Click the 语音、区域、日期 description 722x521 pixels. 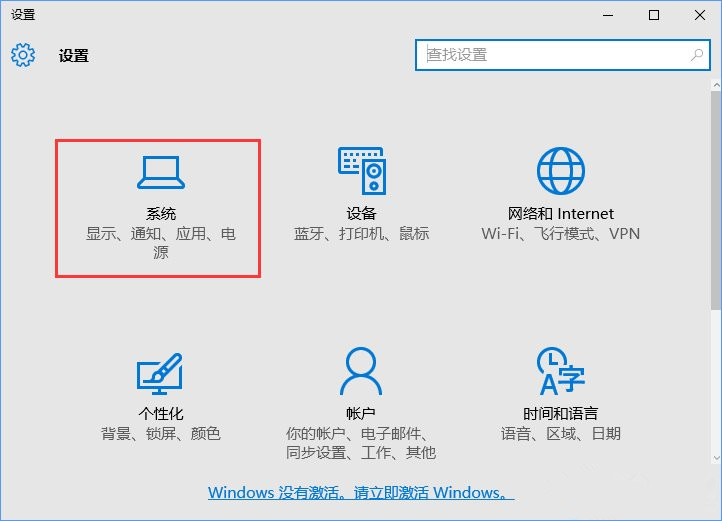[x=561, y=433]
